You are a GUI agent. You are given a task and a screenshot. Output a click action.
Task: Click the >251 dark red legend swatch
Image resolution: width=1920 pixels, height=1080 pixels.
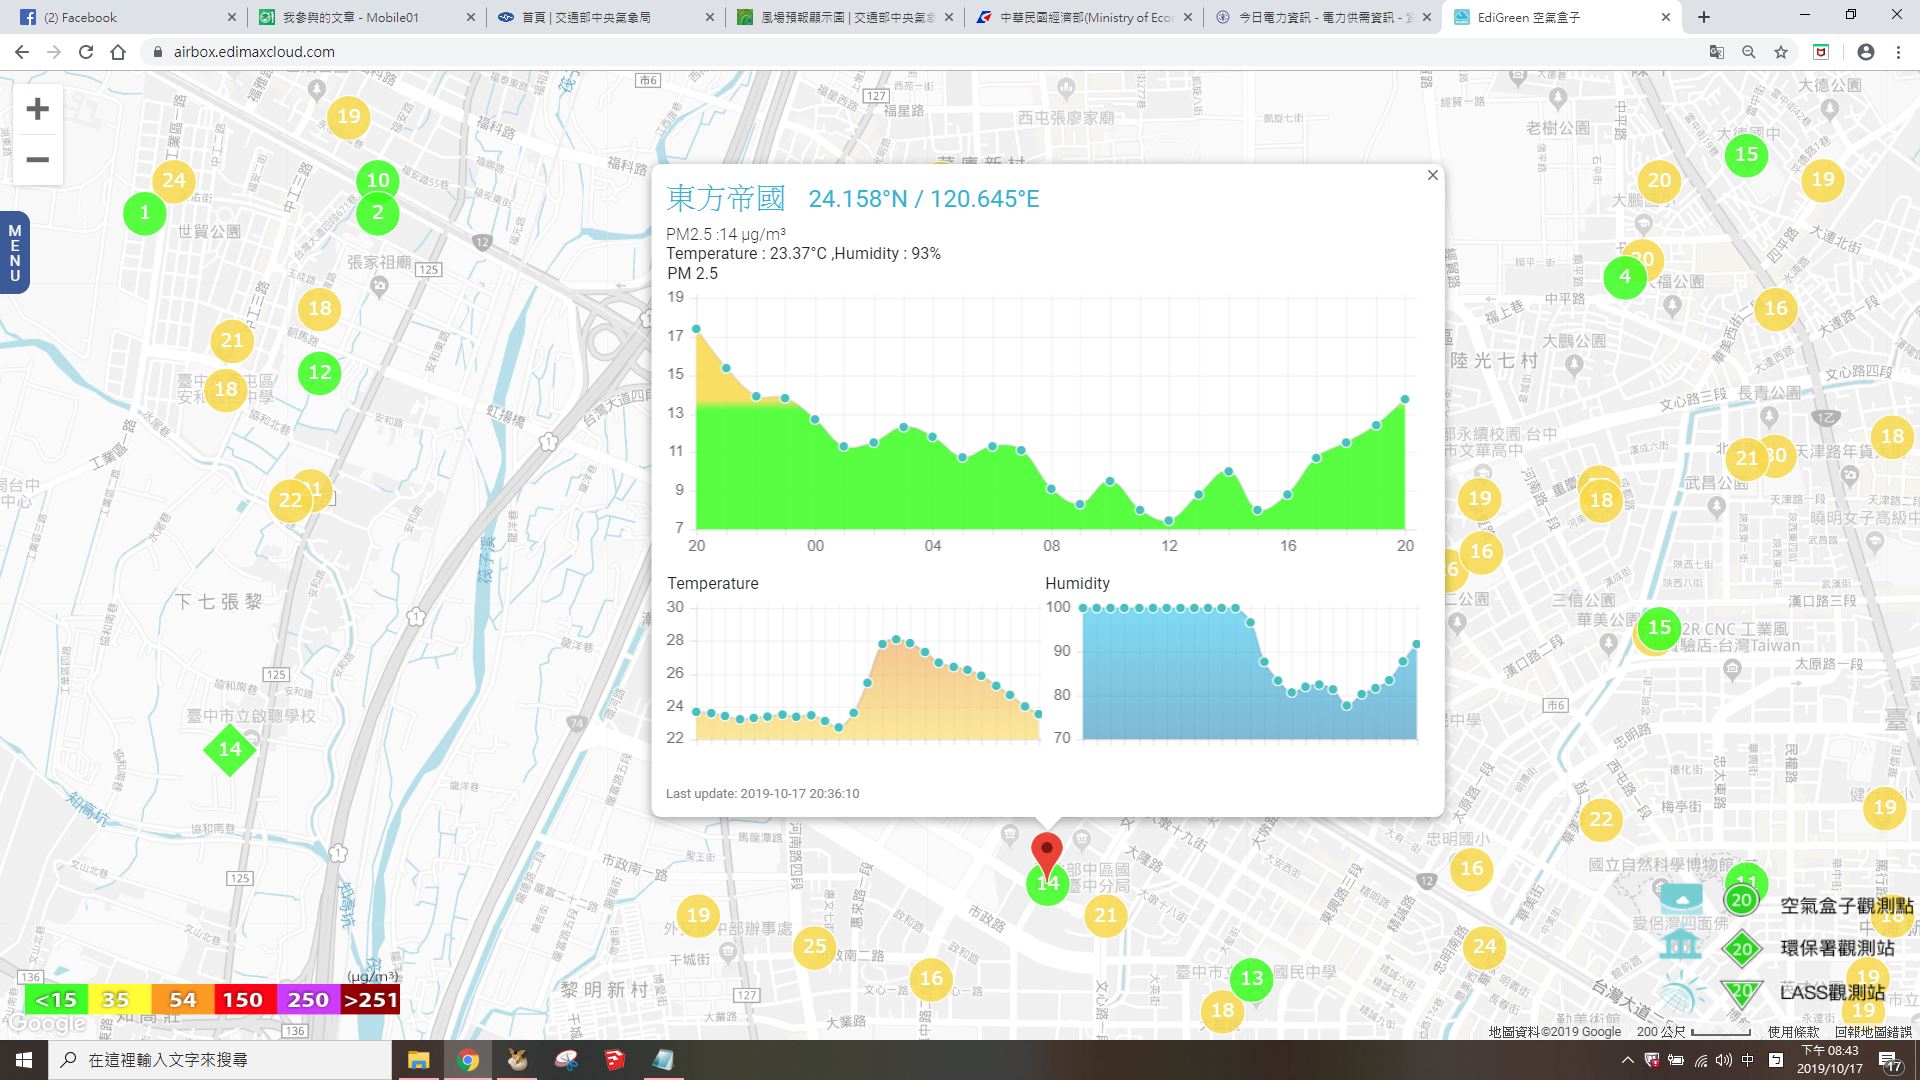[x=370, y=1000]
